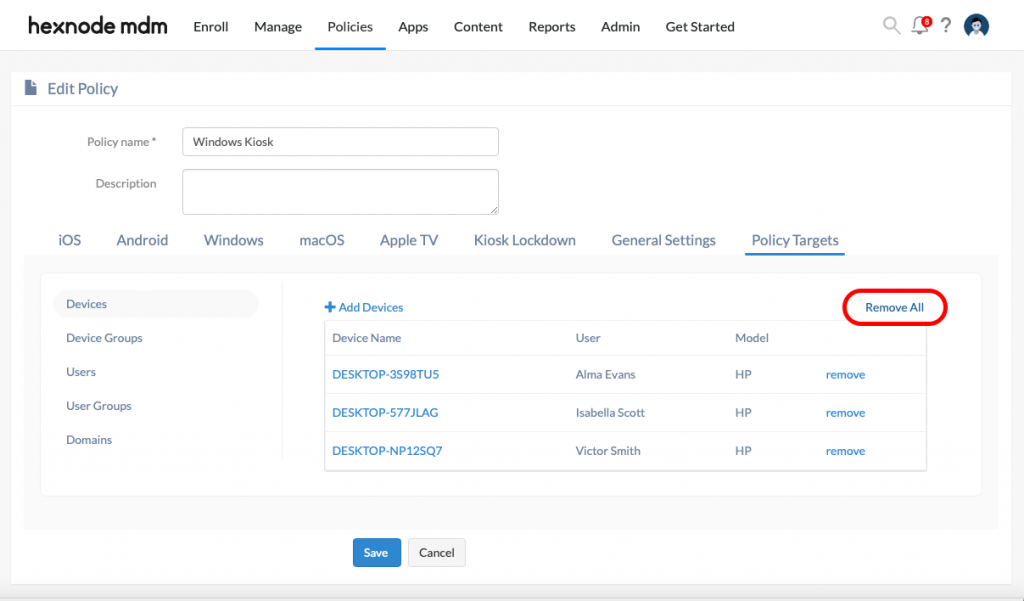Switch to the Kiosk Lockdown tab
Viewport: 1024px width, 601px height.
pyautogui.click(x=525, y=240)
